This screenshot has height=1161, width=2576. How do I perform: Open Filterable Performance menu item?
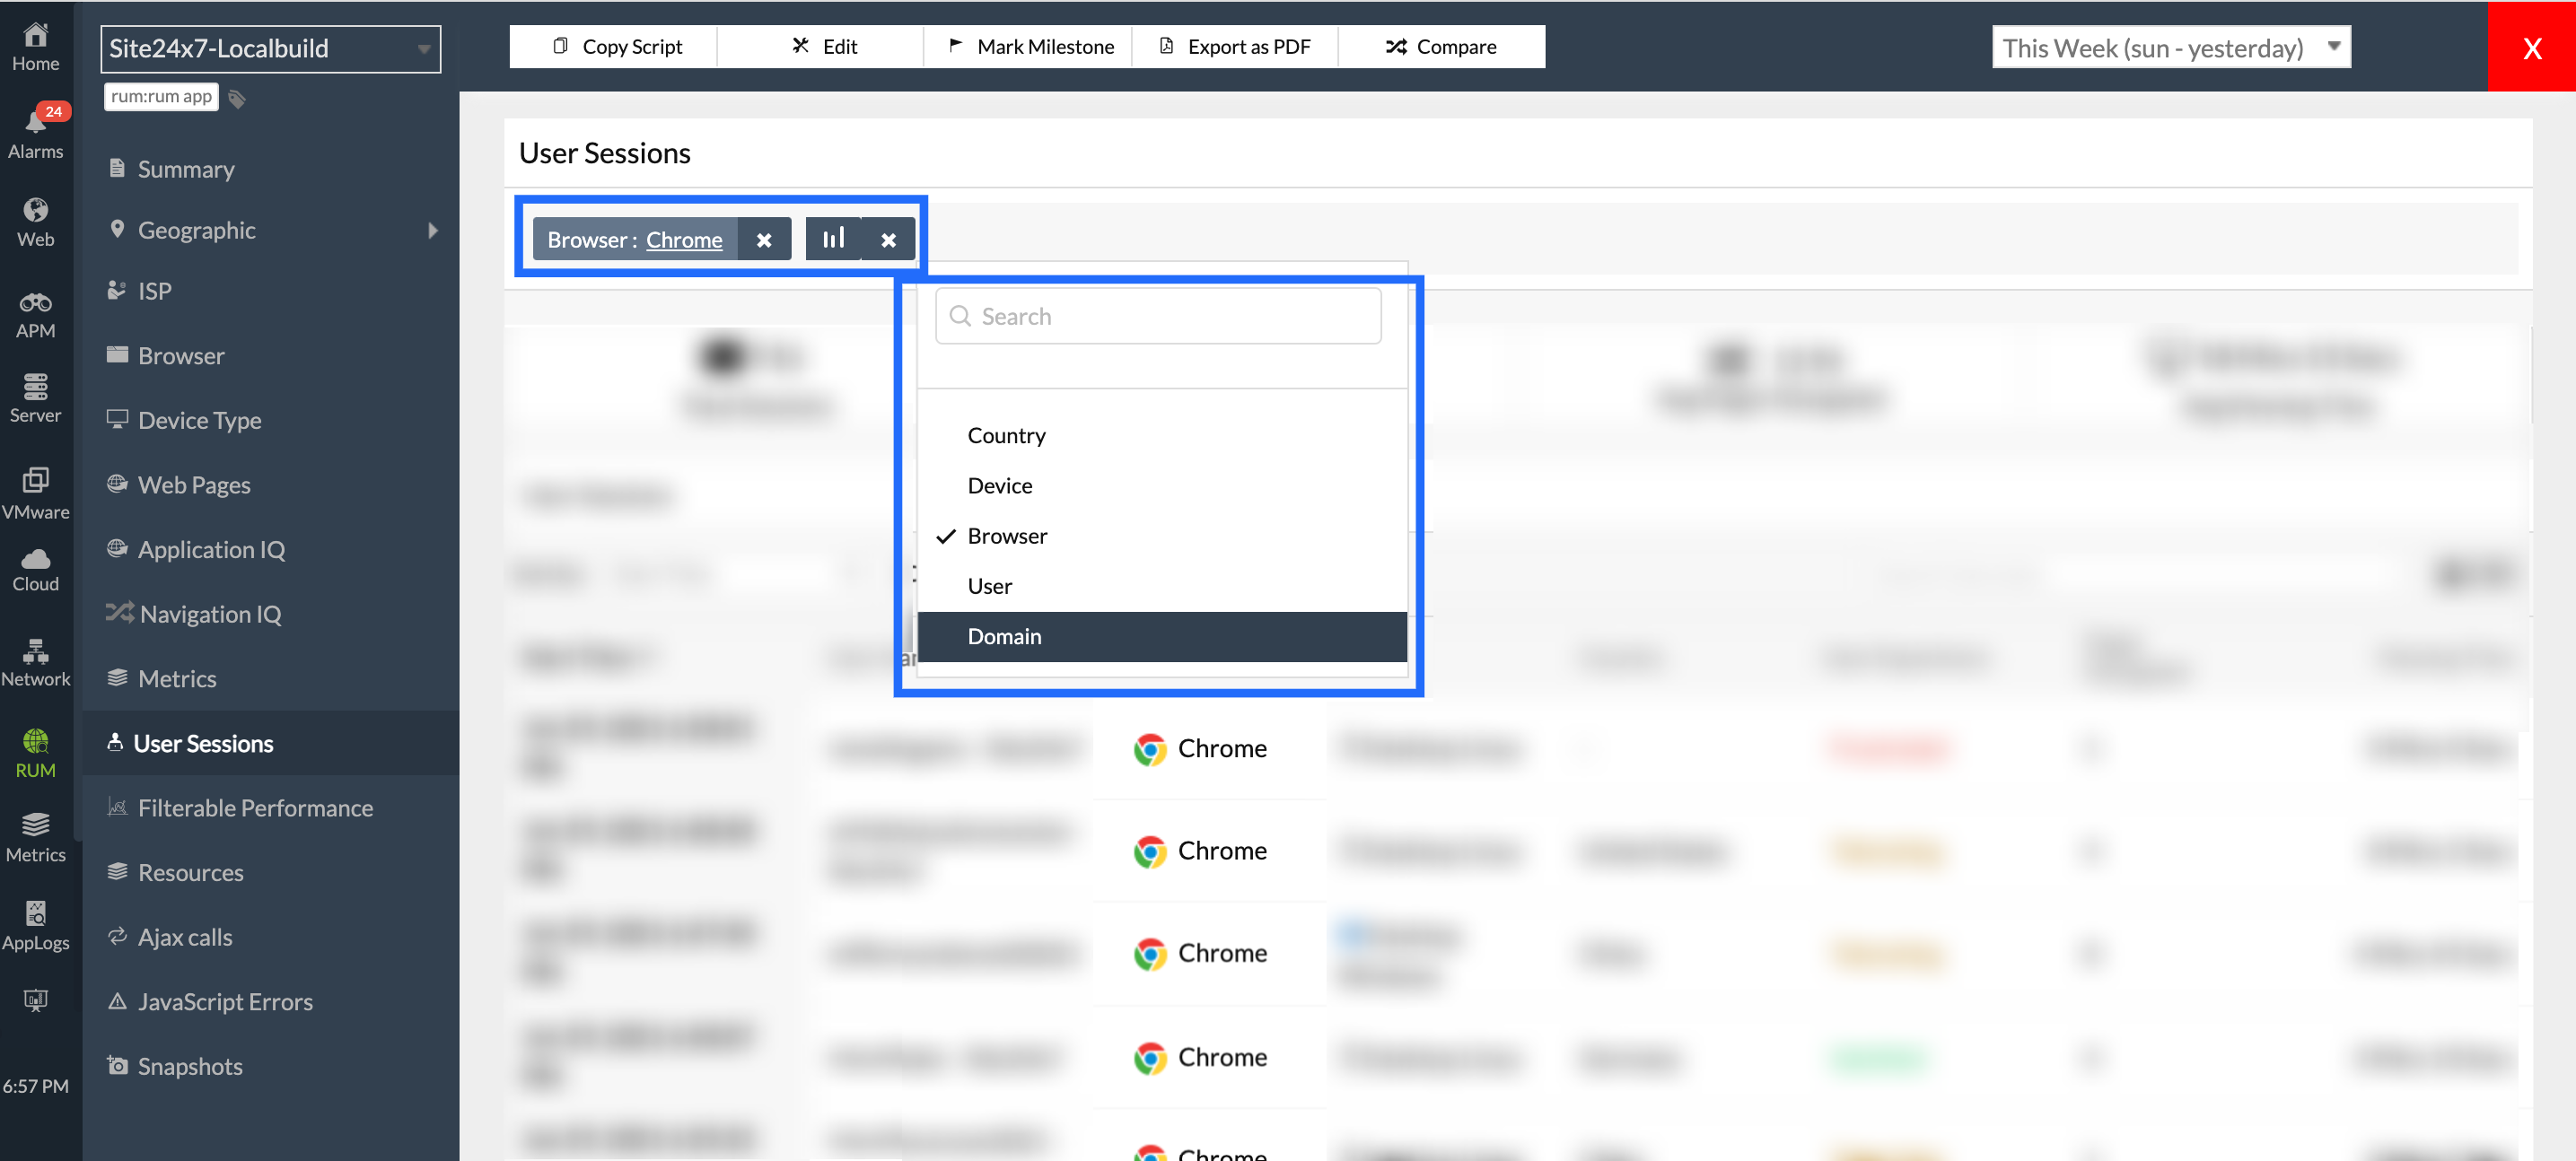[255, 807]
